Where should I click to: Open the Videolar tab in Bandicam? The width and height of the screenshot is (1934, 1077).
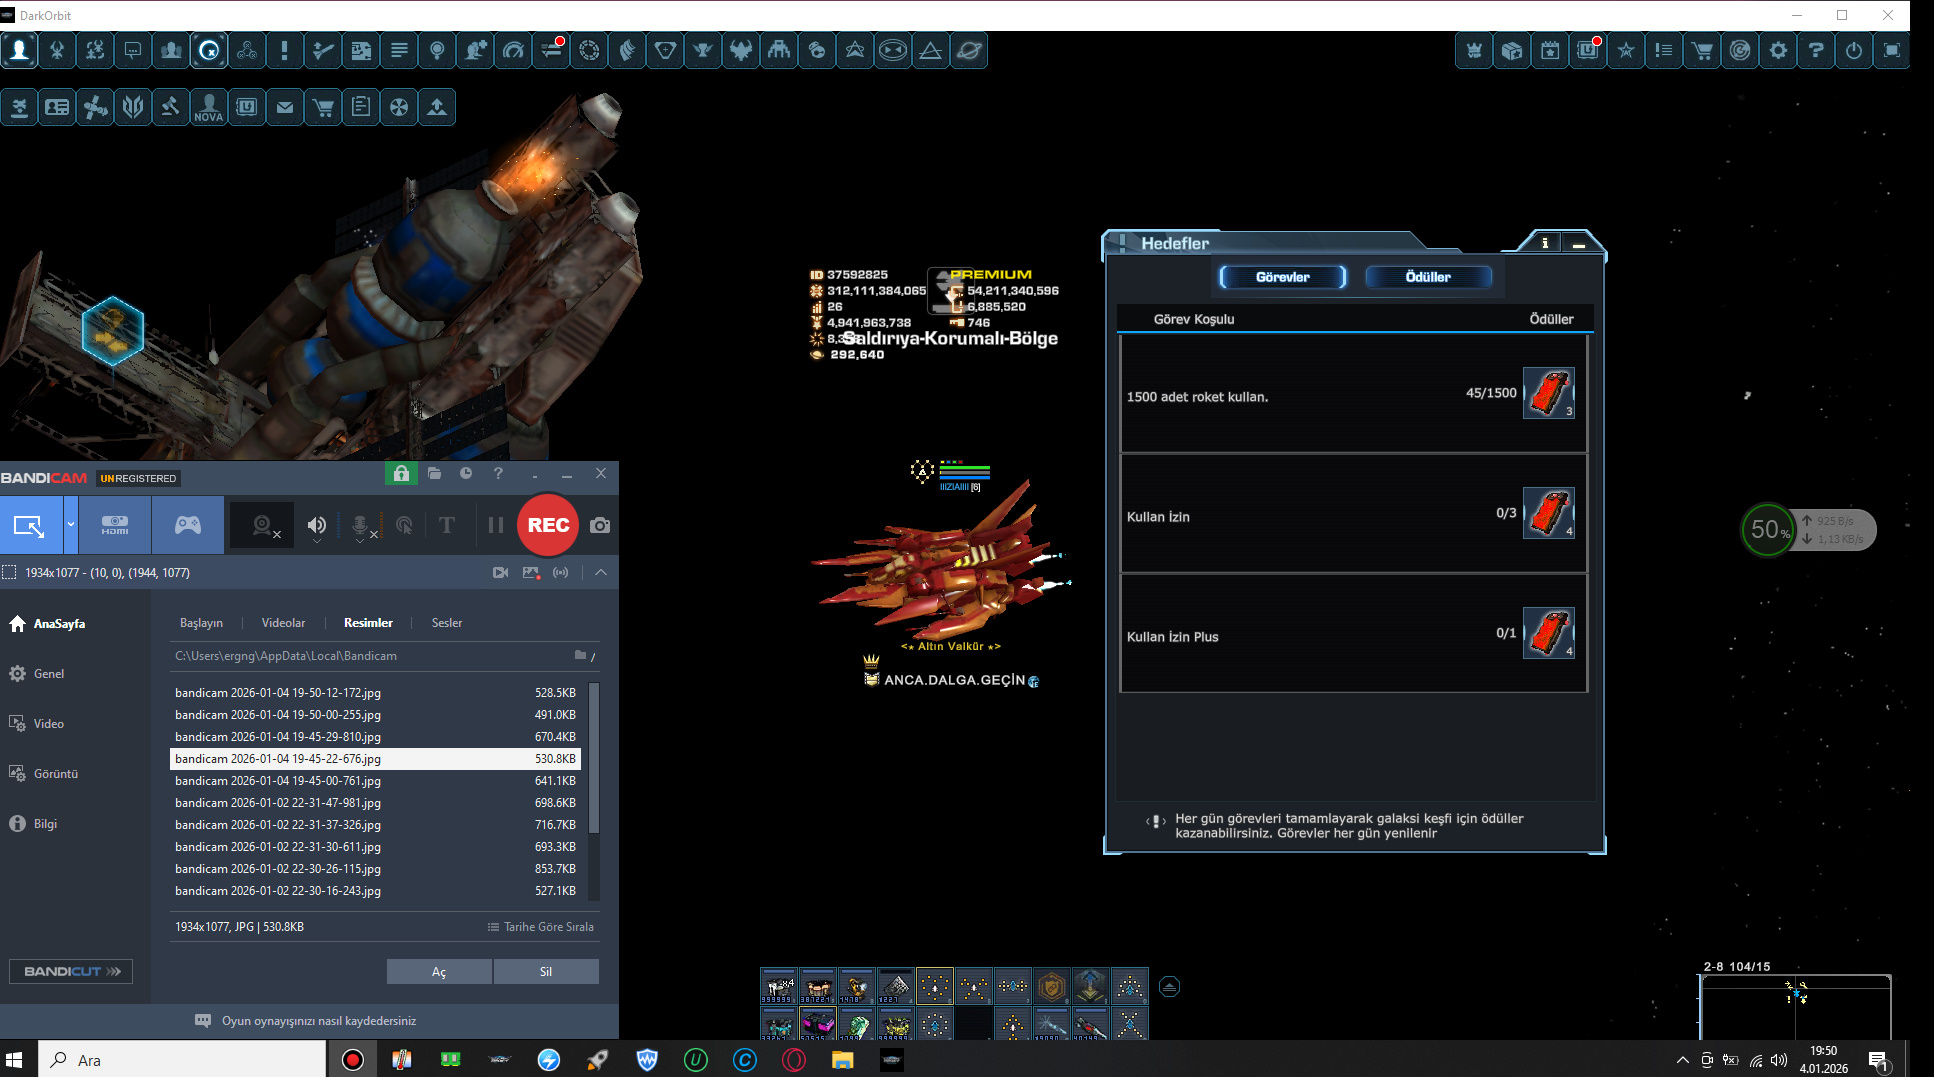284,623
